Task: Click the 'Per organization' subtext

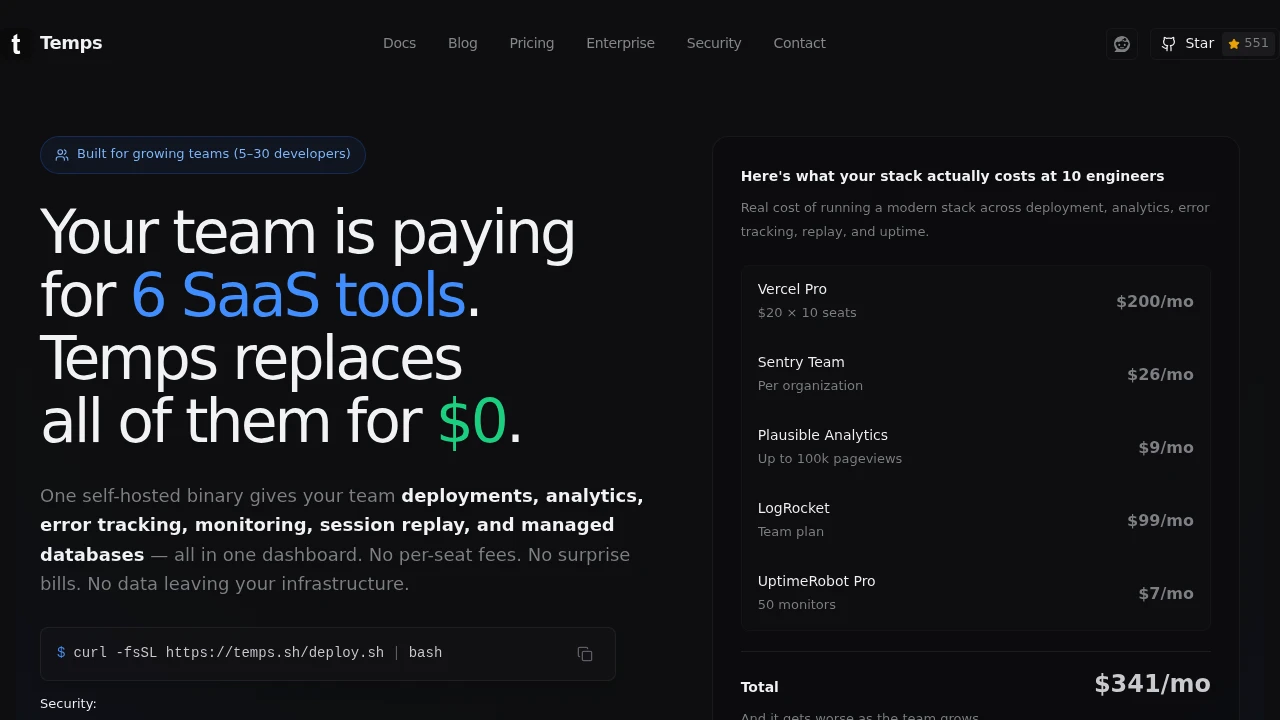Action: click(x=810, y=386)
